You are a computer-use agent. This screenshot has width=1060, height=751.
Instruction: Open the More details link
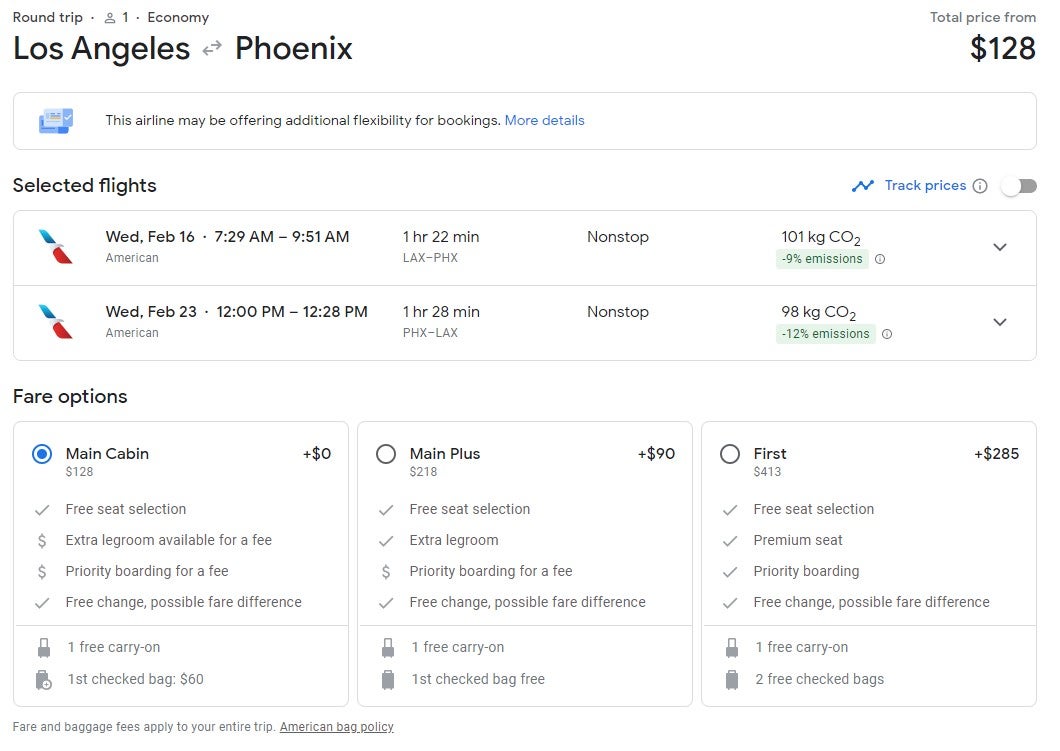tap(545, 120)
